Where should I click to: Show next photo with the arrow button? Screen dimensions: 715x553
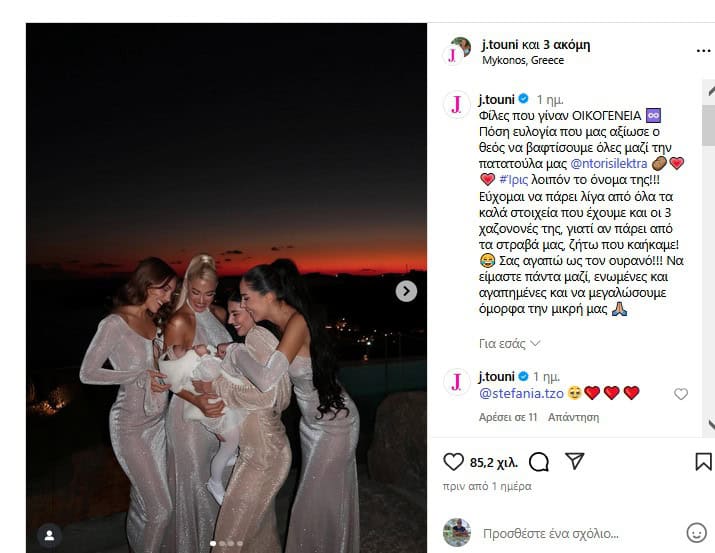coord(406,291)
